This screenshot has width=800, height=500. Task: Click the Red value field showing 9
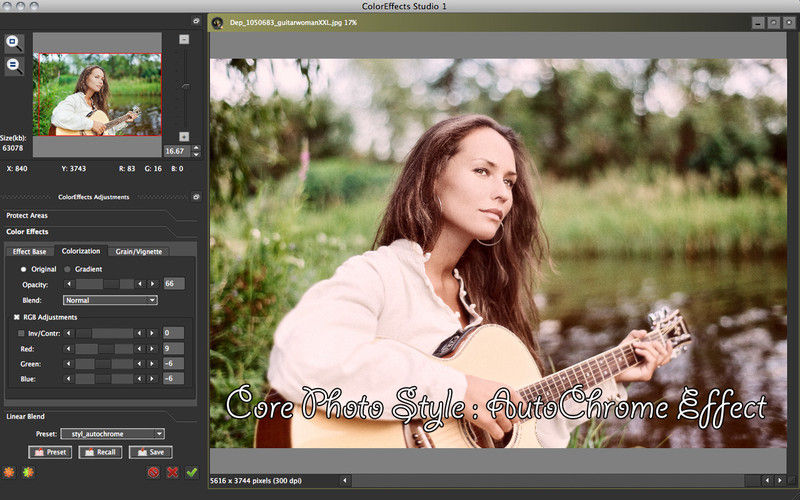coord(173,349)
